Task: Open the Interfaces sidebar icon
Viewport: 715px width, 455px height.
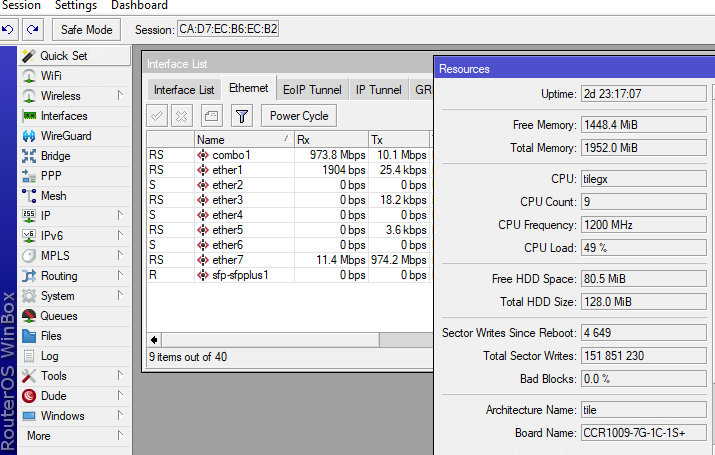Action: coord(29,116)
